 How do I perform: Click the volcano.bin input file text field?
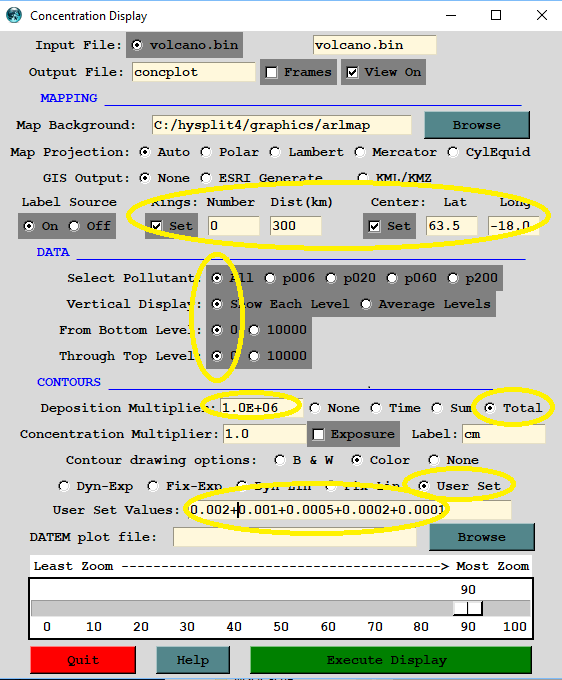374,45
